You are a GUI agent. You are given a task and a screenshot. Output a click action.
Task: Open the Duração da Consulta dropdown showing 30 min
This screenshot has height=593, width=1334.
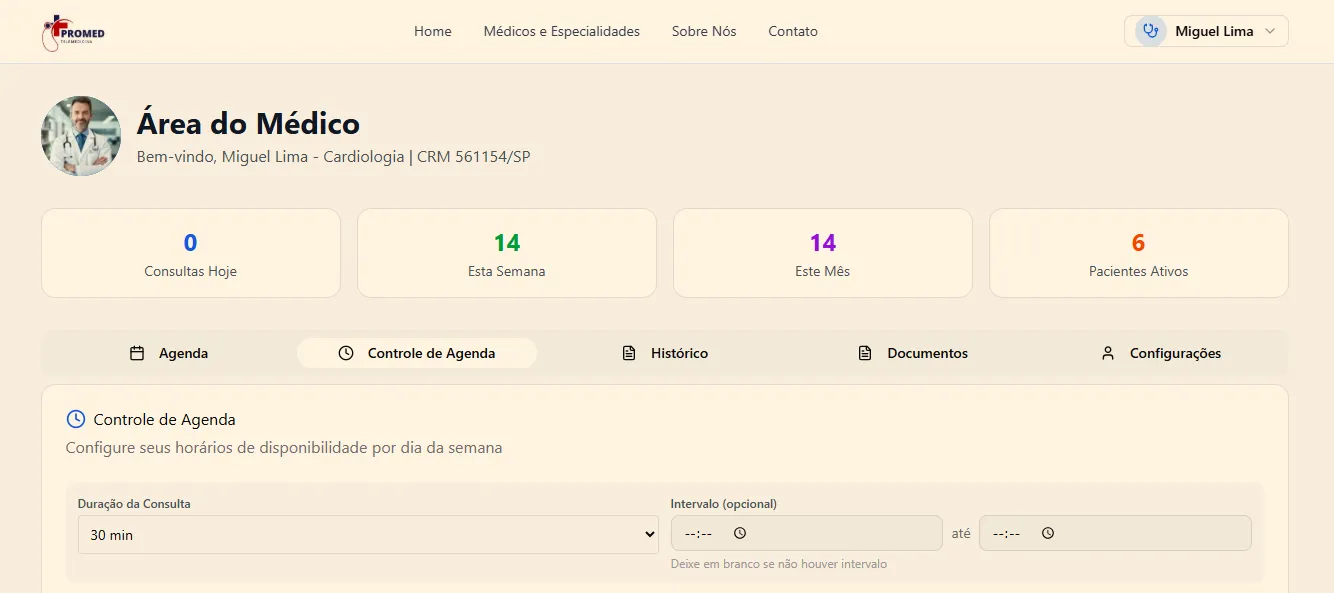coord(368,535)
